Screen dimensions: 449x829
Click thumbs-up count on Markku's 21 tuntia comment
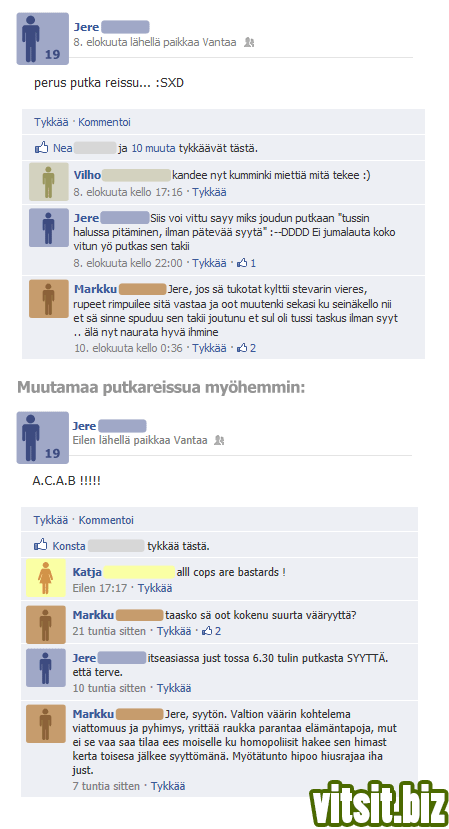(212, 631)
